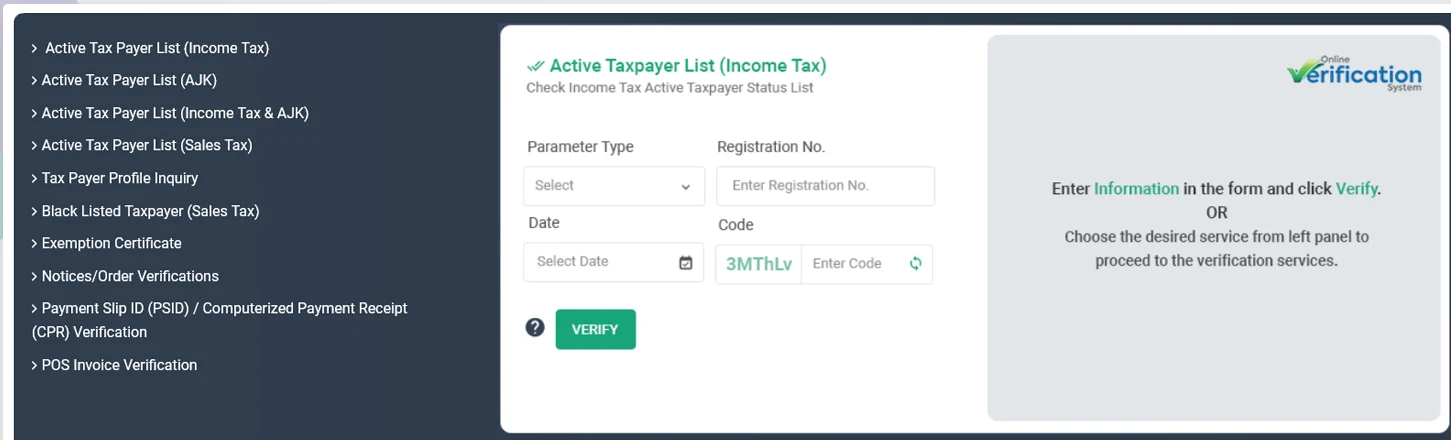
Task: Click the green VERIFY button
Action: point(595,329)
